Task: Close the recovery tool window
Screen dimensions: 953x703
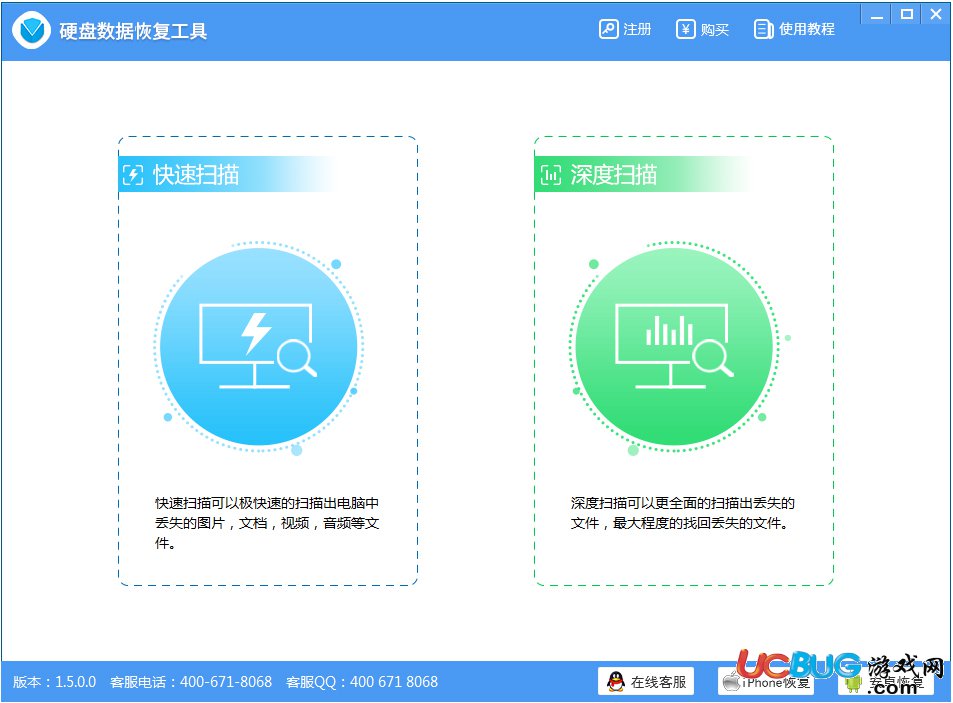Action: (x=936, y=15)
